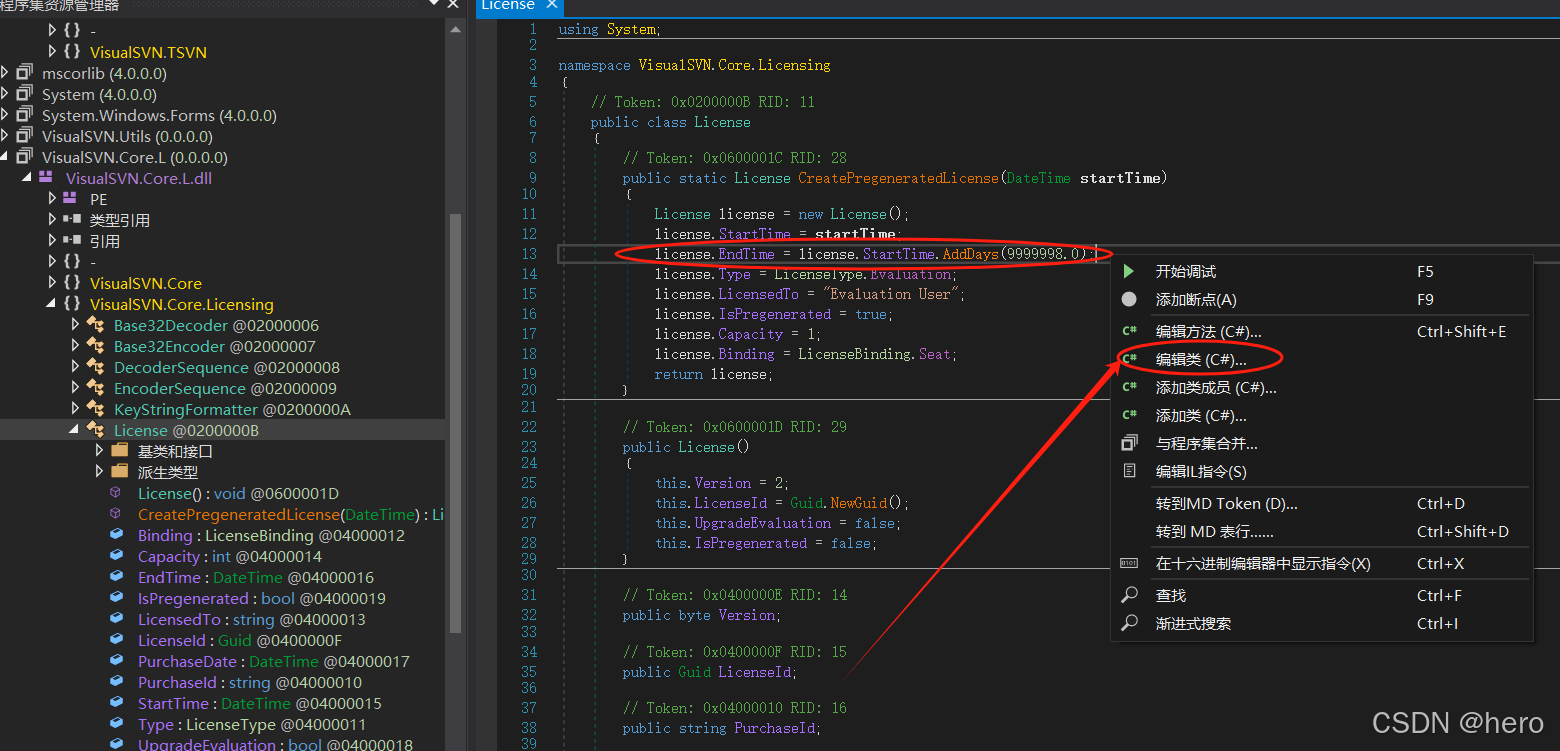Click the green play icon for 开始调试
1560x751 pixels.
[1129, 271]
